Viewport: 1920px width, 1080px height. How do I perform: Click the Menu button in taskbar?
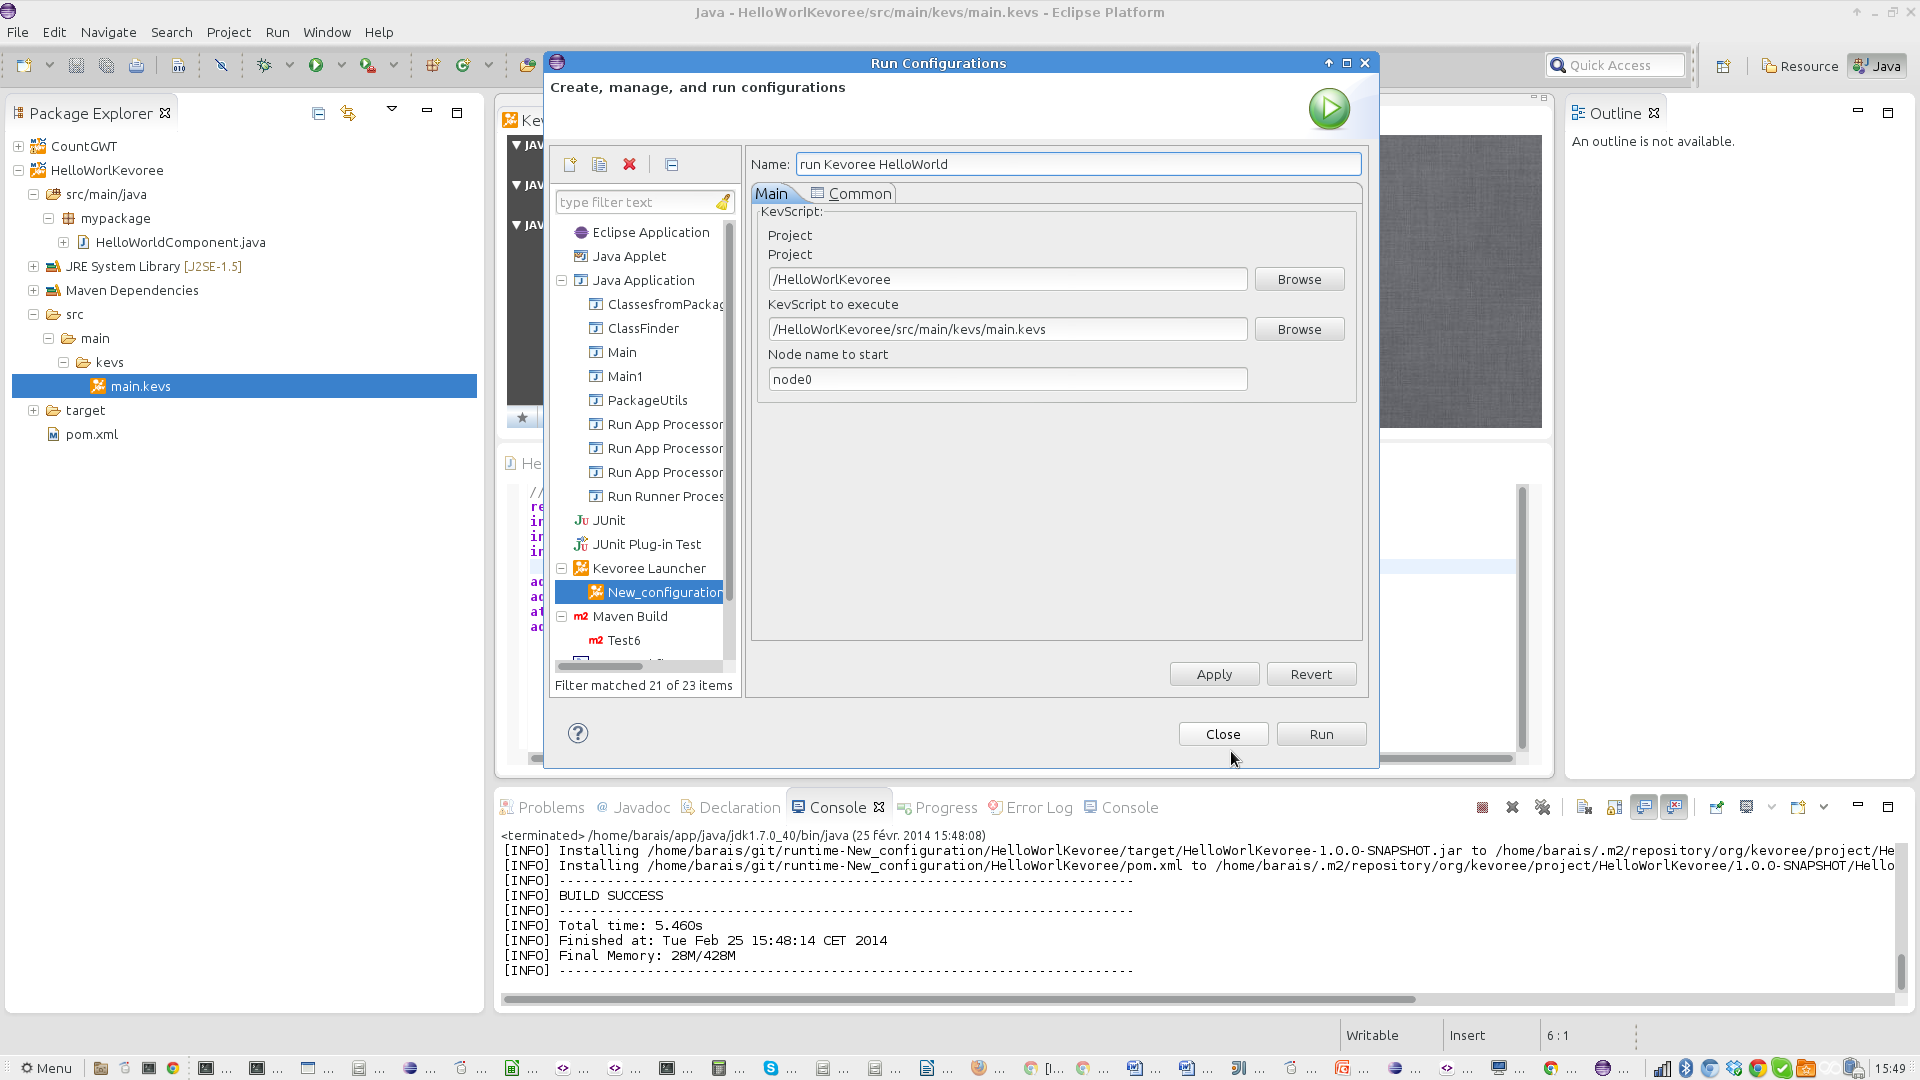tap(46, 1068)
